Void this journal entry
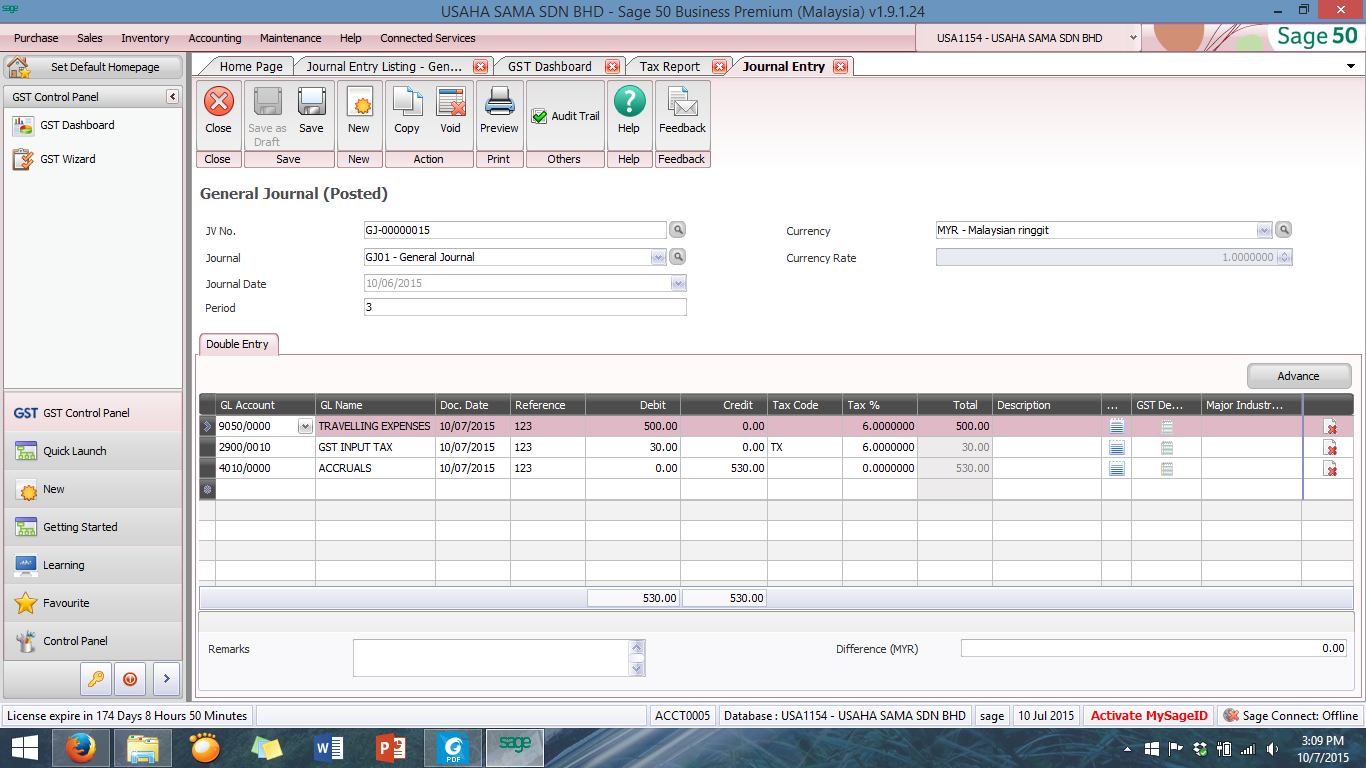This screenshot has width=1366, height=768. [x=451, y=110]
